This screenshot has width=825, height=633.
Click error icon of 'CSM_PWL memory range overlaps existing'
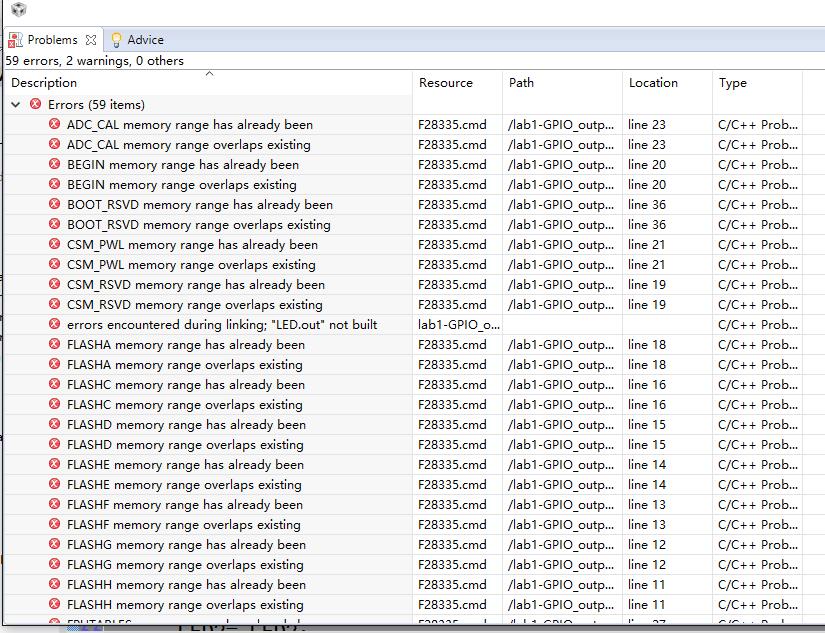click(x=54, y=264)
